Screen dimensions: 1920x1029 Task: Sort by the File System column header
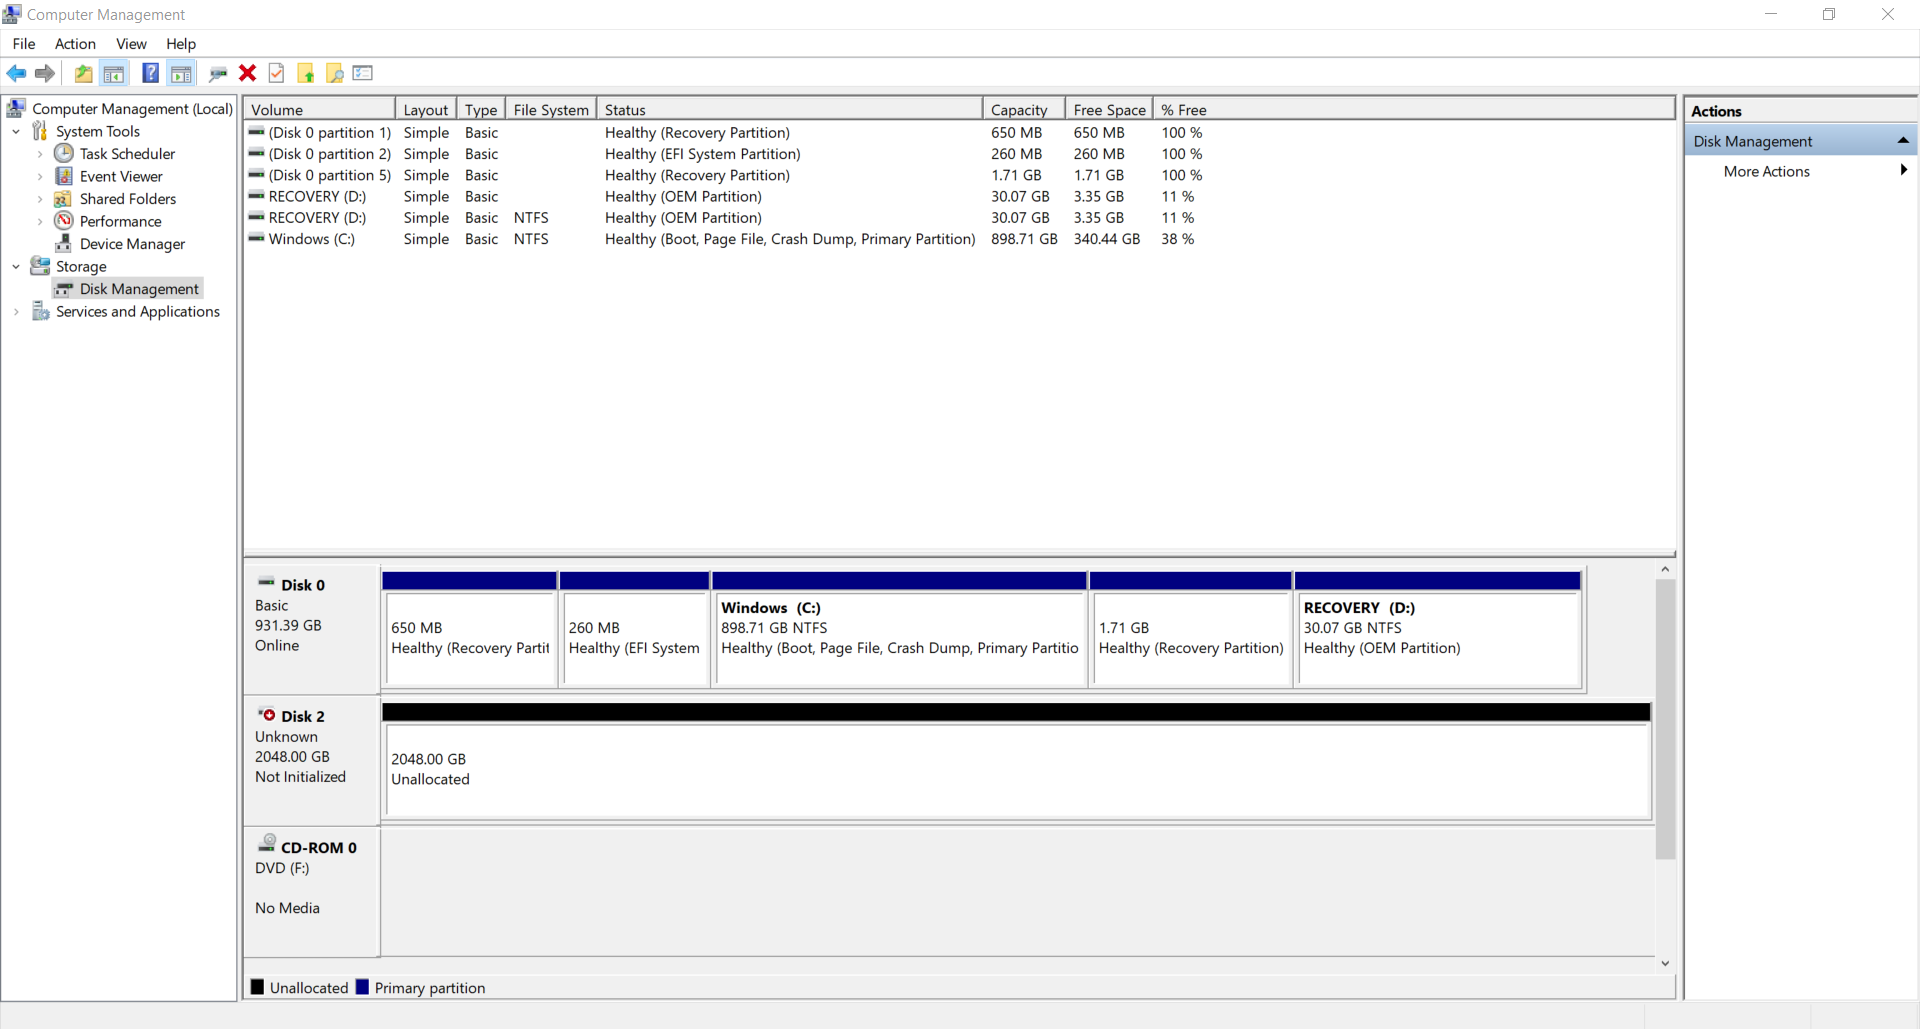pyautogui.click(x=551, y=109)
